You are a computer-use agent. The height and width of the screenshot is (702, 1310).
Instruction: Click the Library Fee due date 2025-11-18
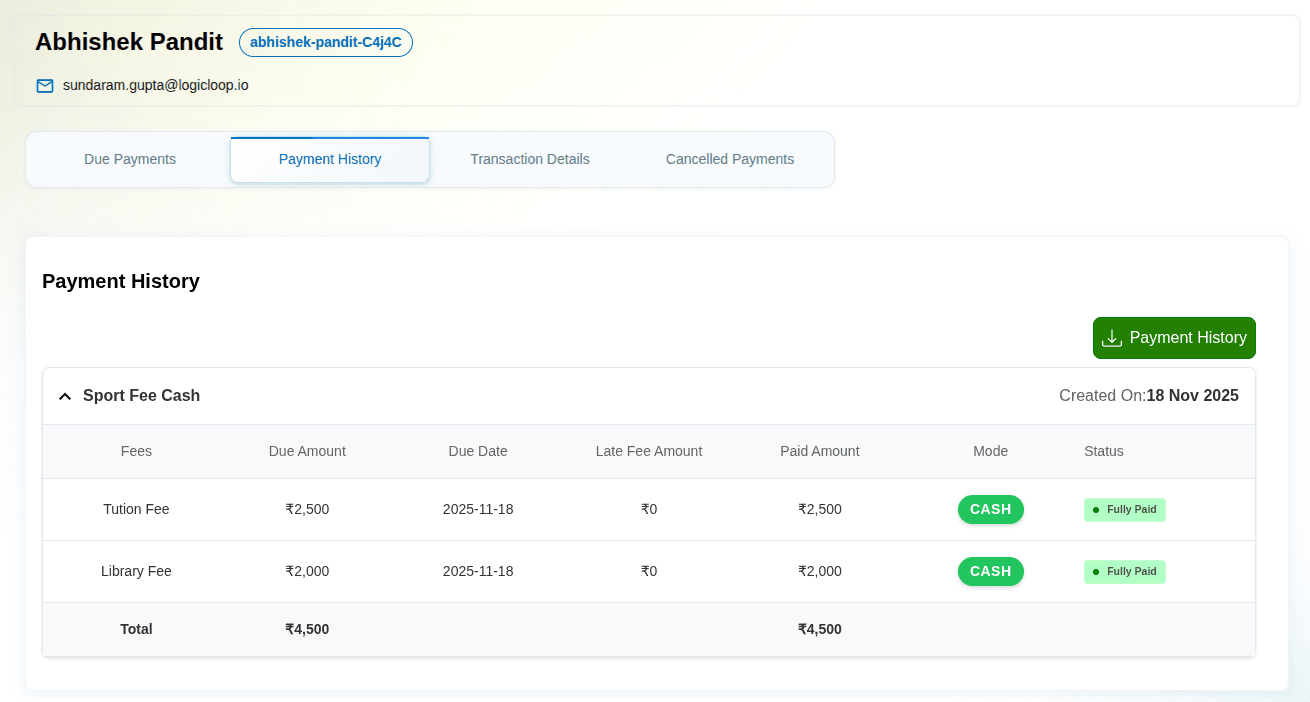click(x=478, y=571)
